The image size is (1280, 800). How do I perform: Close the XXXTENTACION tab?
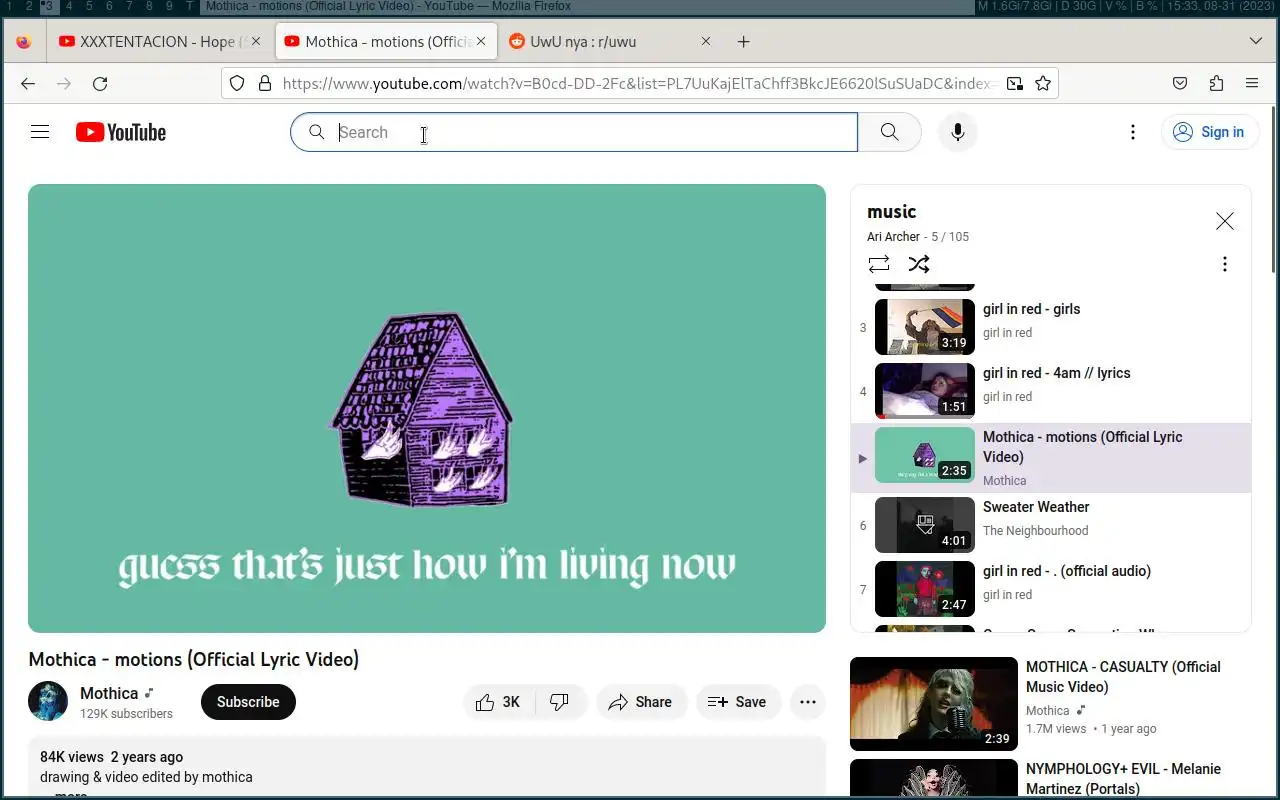pyautogui.click(x=256, y=42)
